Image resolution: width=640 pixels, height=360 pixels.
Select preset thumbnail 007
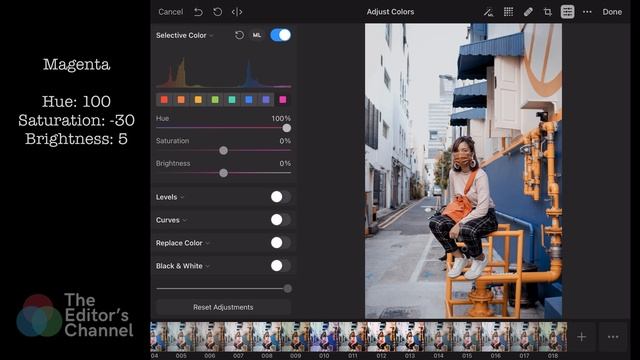coord(238,337)
